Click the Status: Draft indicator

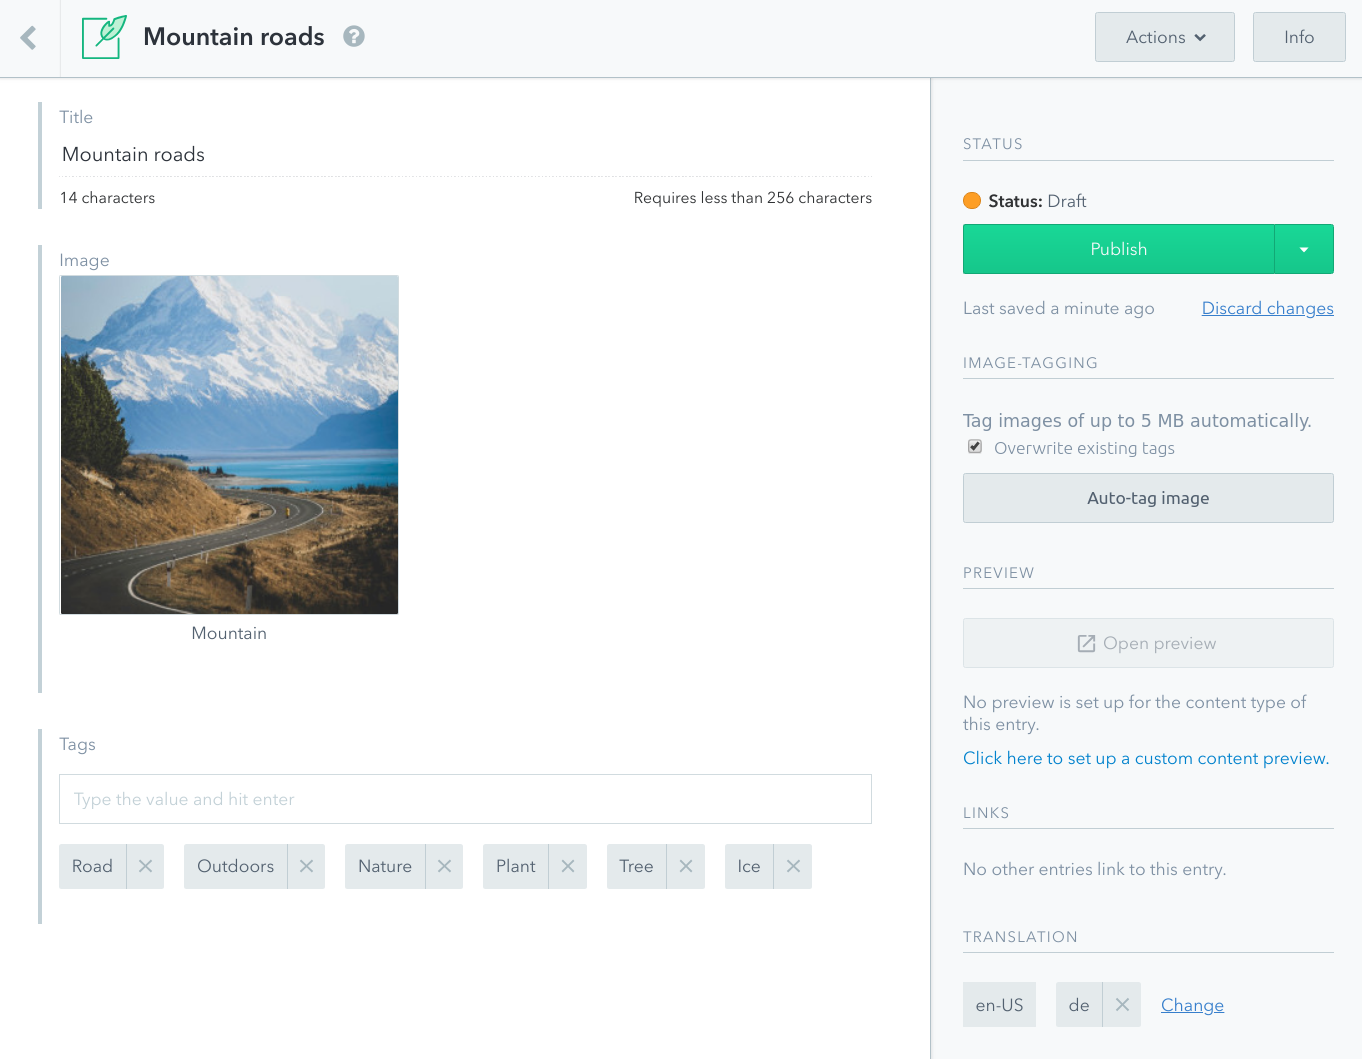tap(1025, 201)
